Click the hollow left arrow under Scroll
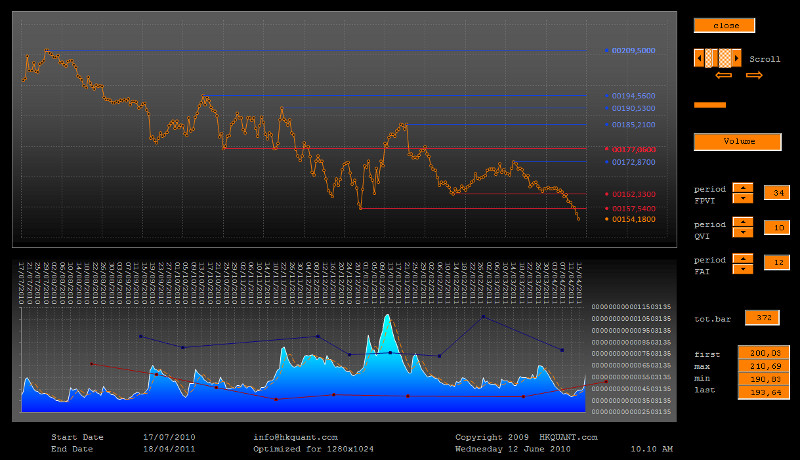 pos(724,75)
